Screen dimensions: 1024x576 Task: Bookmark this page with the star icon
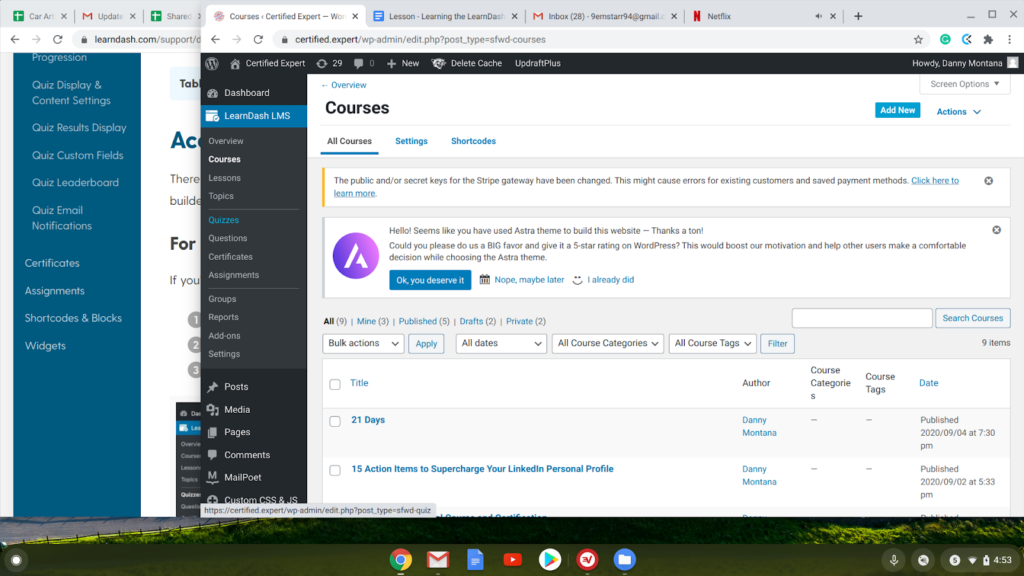click(x=918, y=39)
